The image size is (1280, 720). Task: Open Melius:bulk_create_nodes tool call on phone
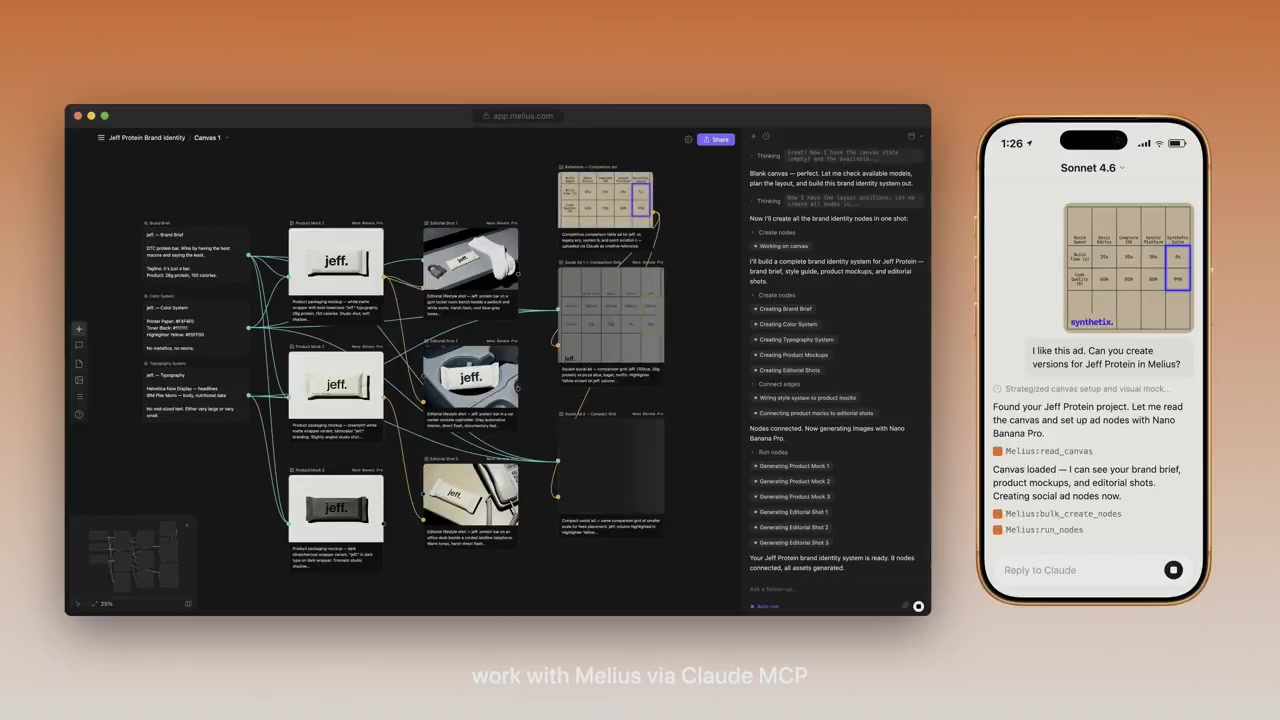tap(1057, 514)
